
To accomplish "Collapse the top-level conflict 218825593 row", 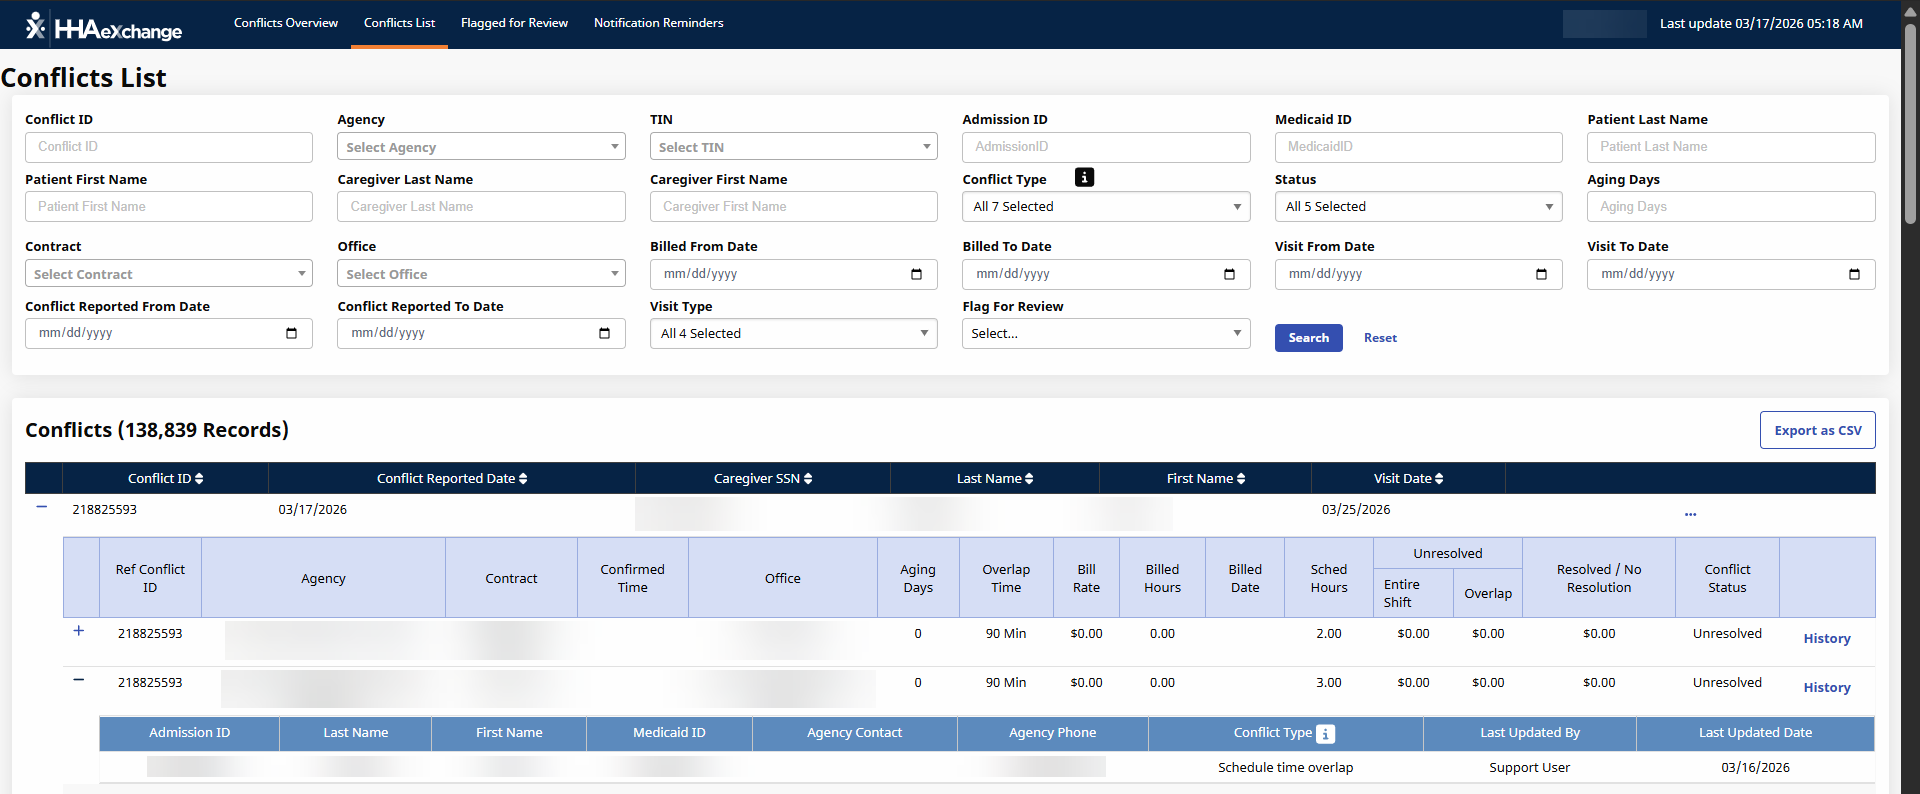I will click(42, 507).
